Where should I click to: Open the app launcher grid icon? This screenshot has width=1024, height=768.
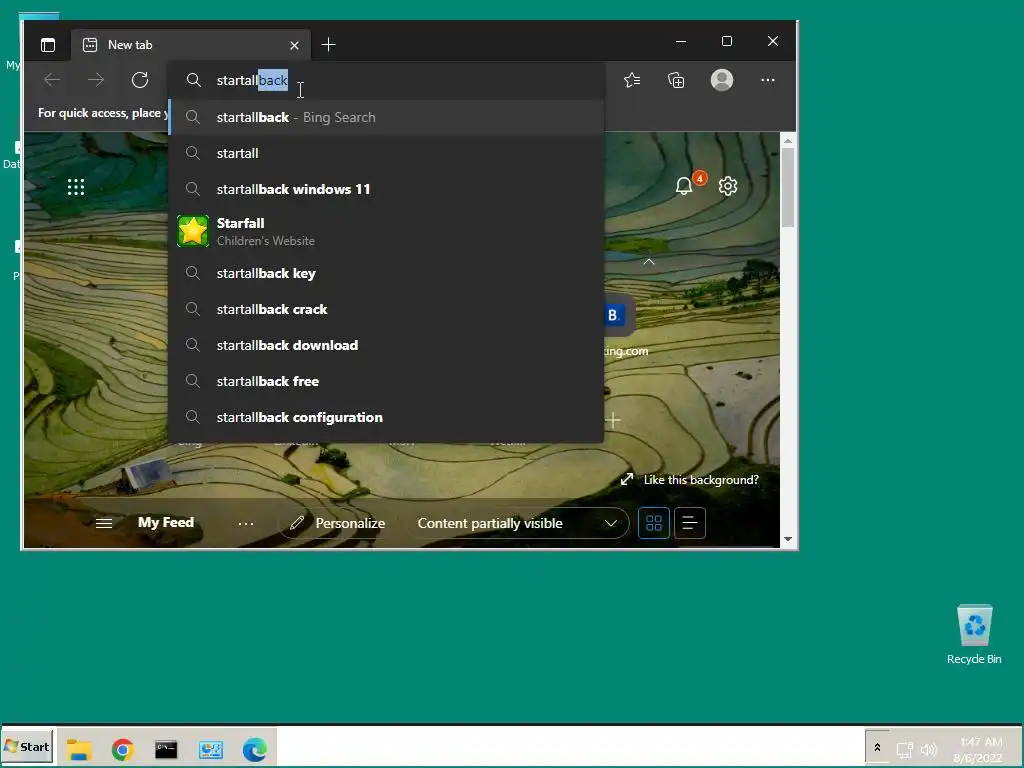[x=76, y=187]
